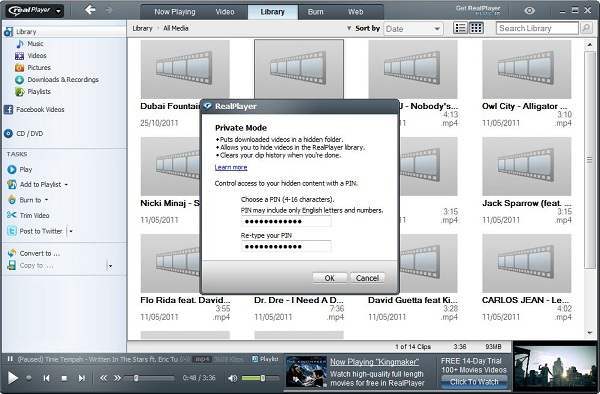The image size is (600, 394).
Task: Click the Click To Watch button
Action: (474, 381)
